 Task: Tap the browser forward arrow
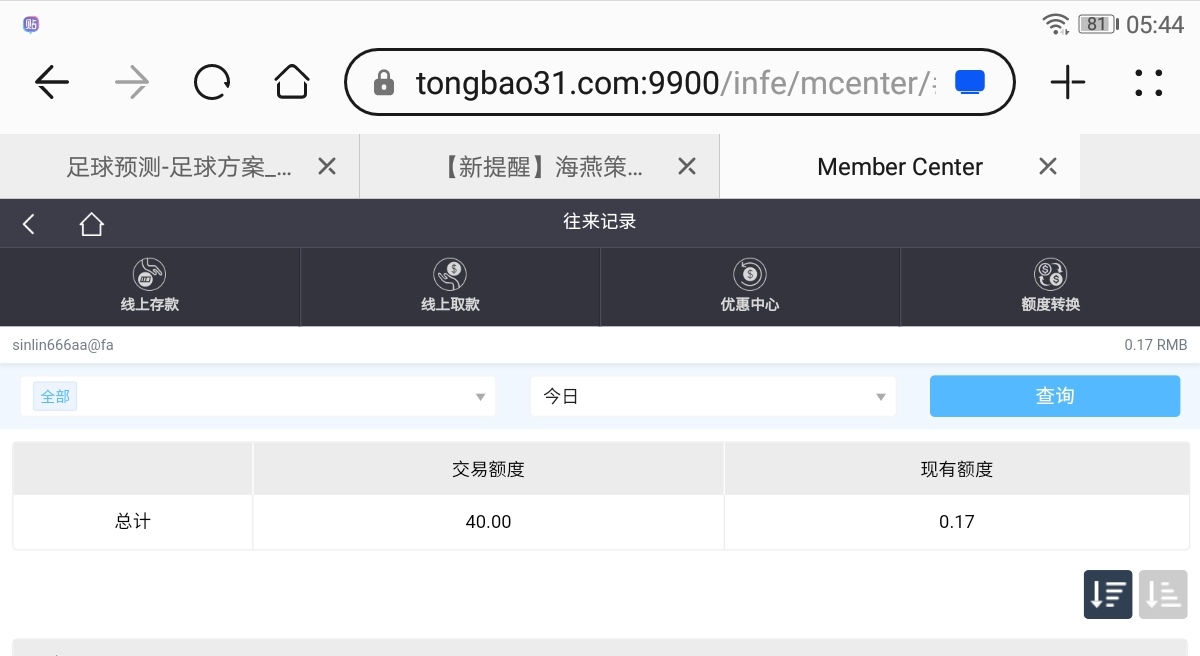(x=132, y=82)
